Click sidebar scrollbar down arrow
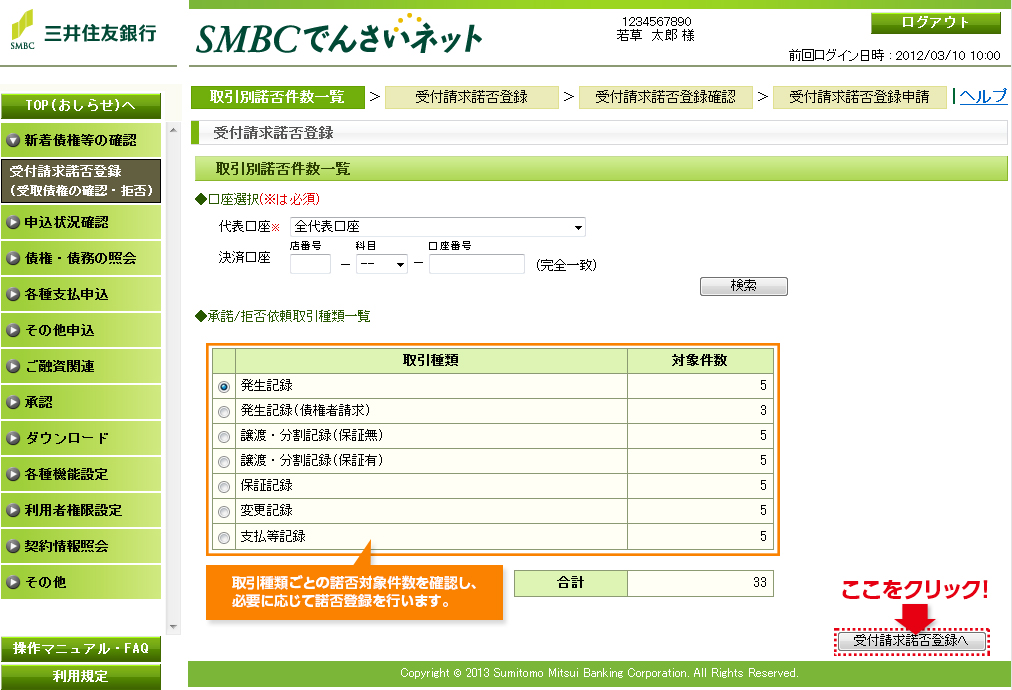Viewport: 1012px width, 690px height. point(173,627)
